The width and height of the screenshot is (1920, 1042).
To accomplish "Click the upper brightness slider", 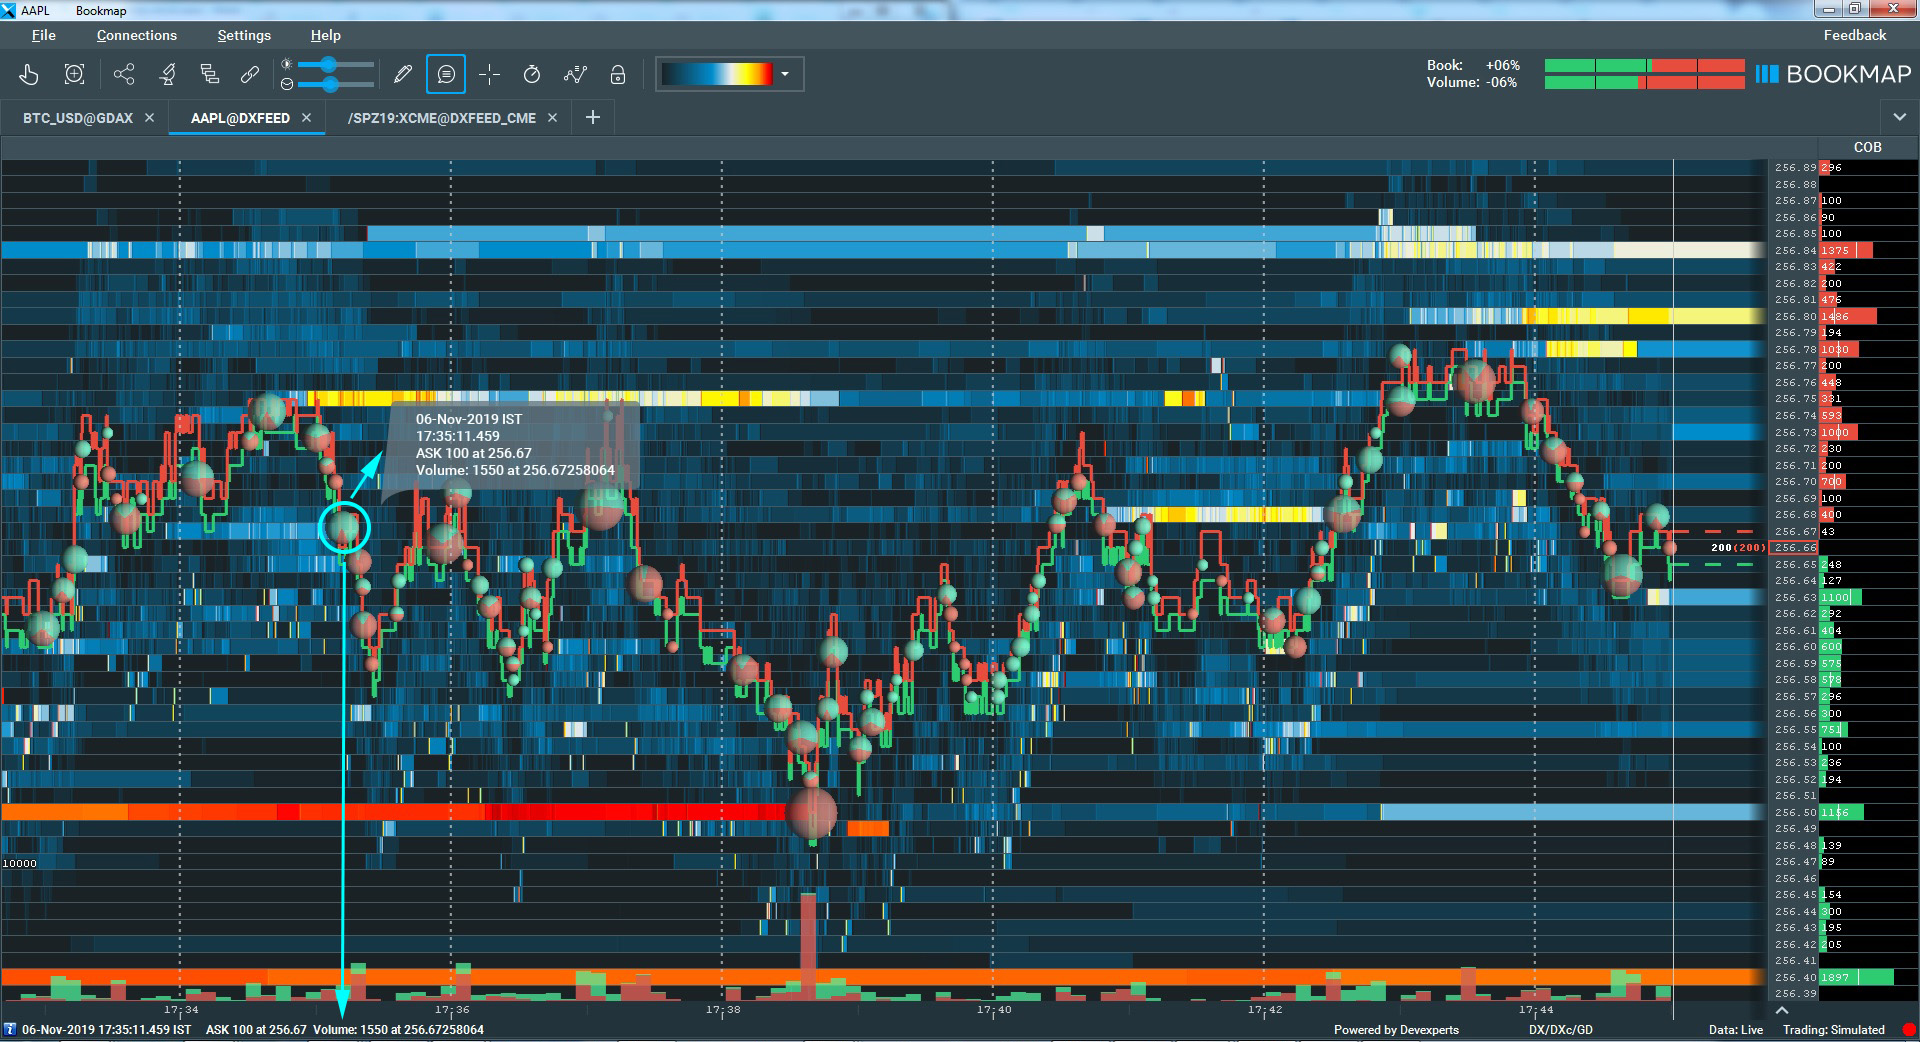I will click(330, 65).
